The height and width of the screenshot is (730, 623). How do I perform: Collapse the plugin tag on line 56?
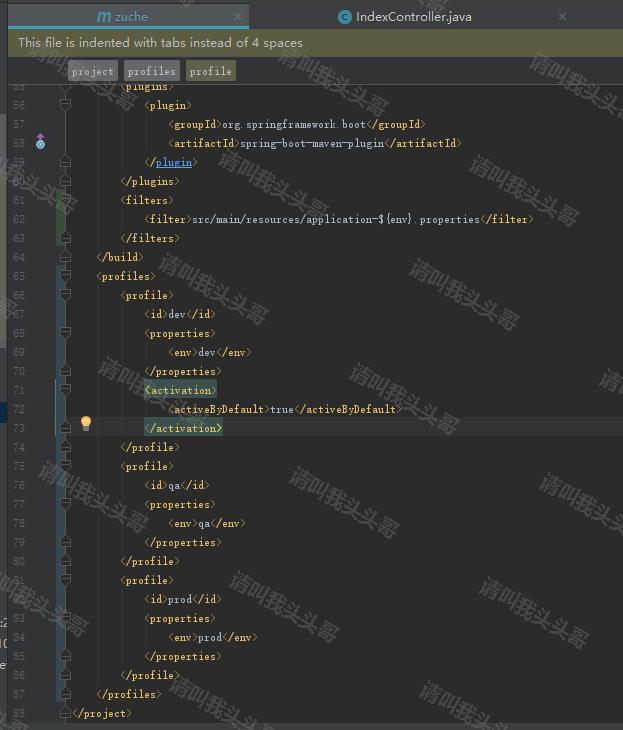(65, 104)
